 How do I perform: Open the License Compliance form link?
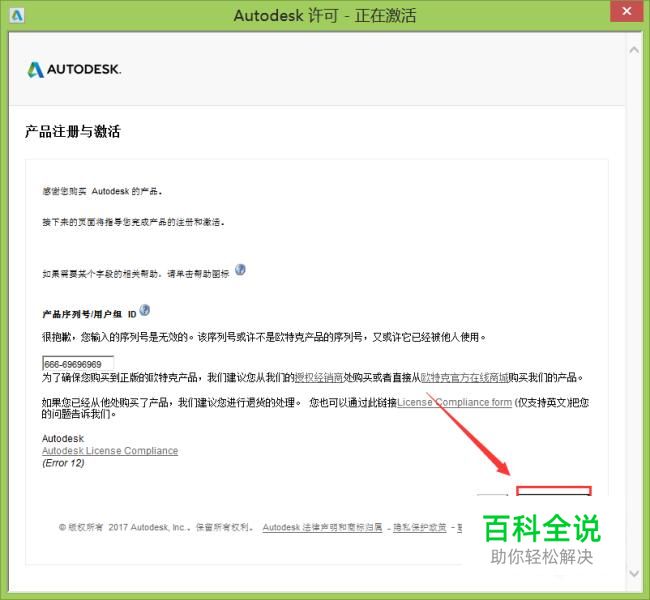click(454, 402)
